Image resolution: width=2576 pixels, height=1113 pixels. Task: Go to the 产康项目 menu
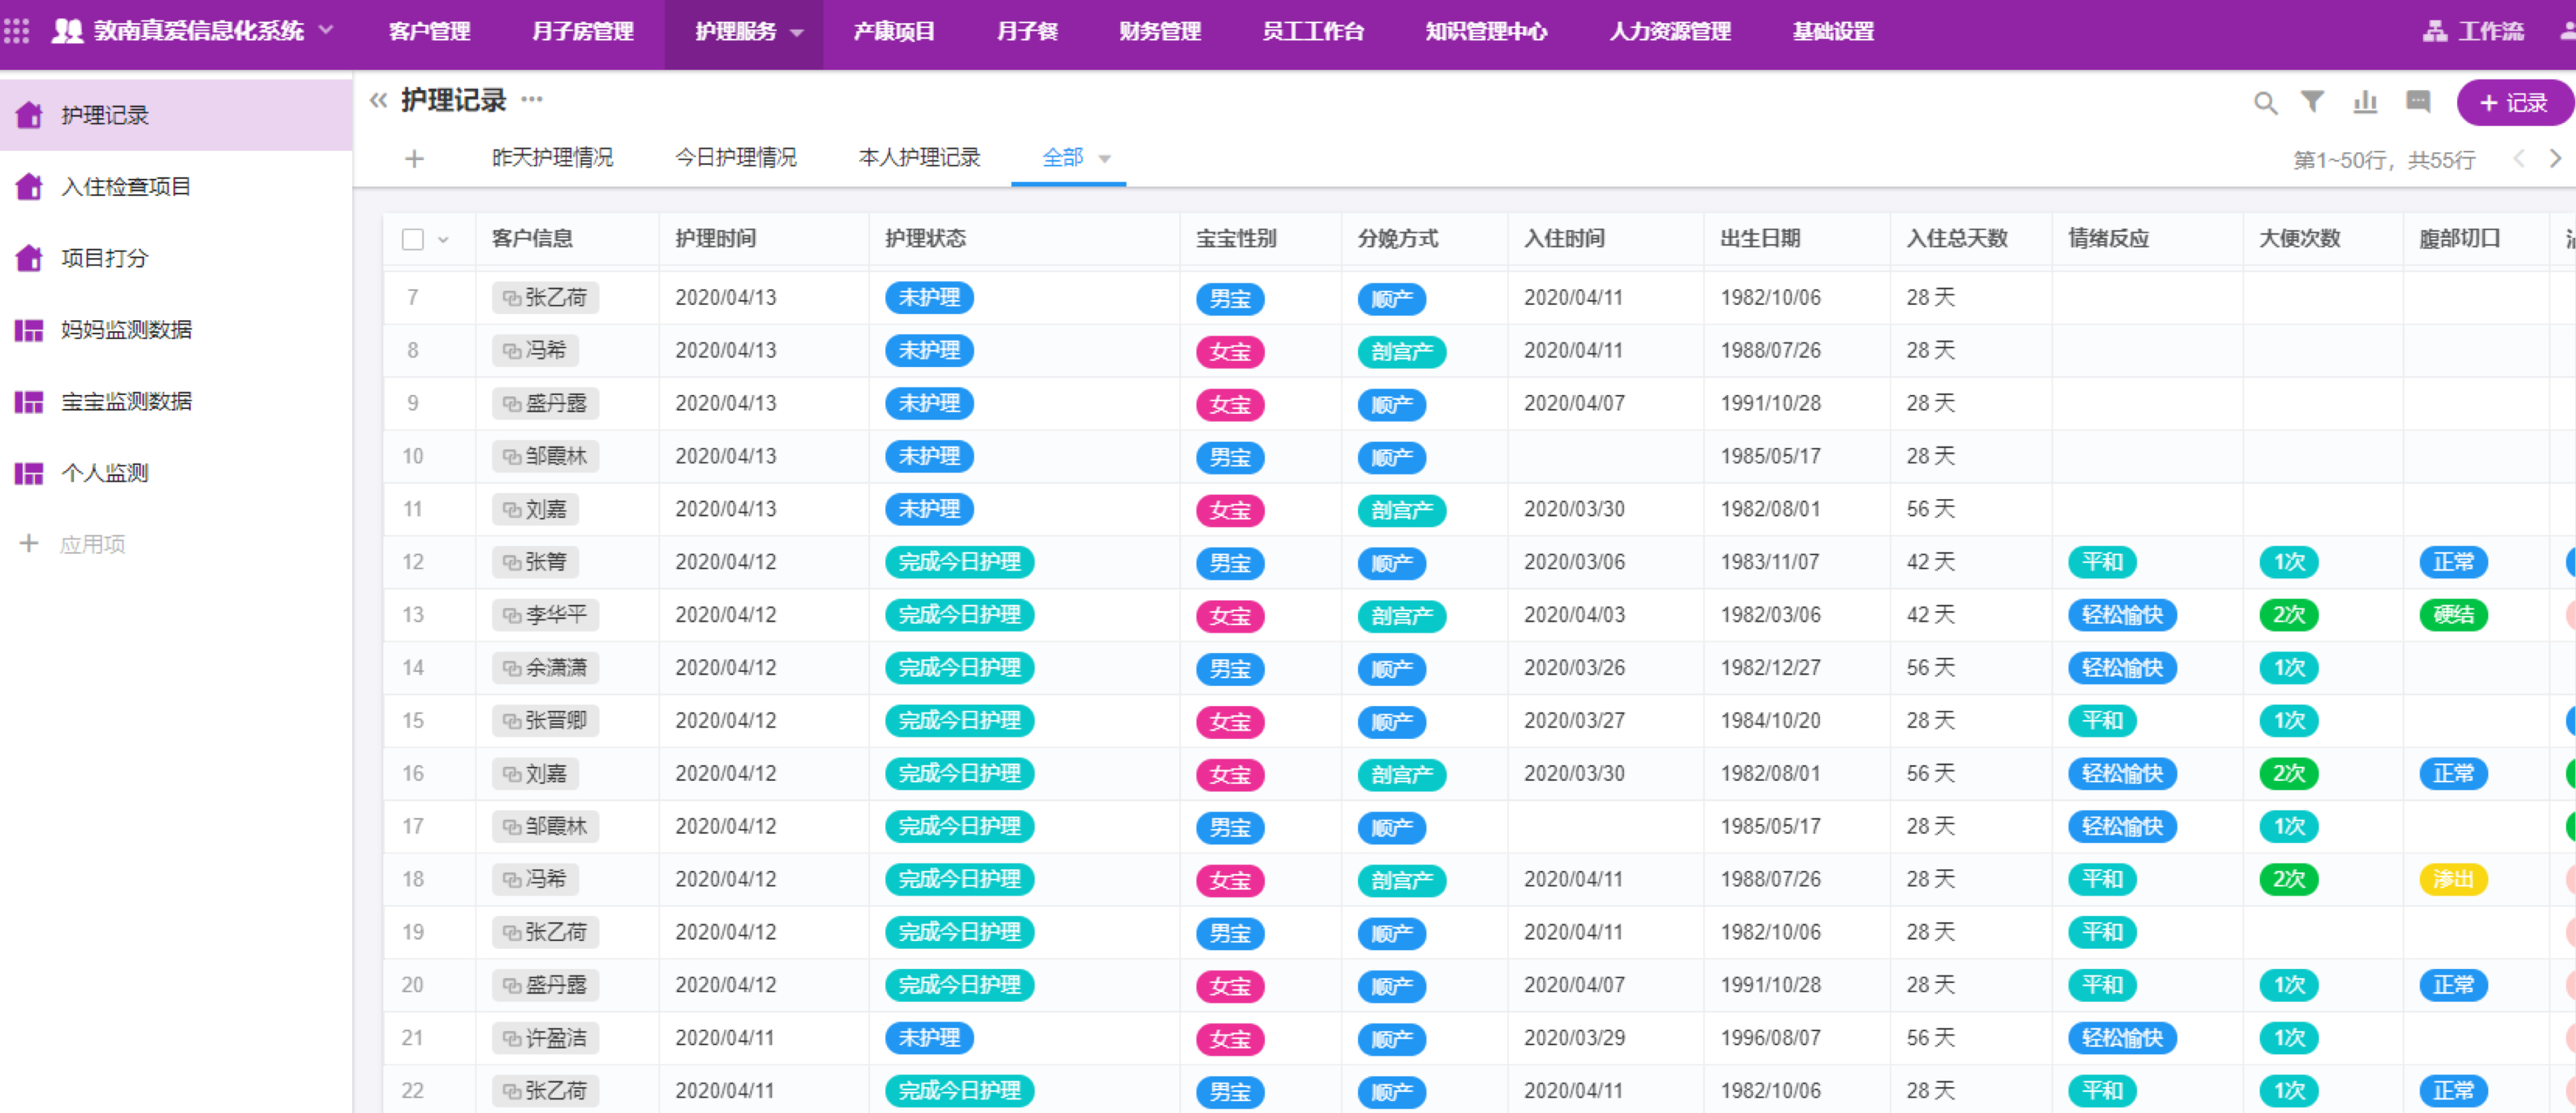[894, 31]
